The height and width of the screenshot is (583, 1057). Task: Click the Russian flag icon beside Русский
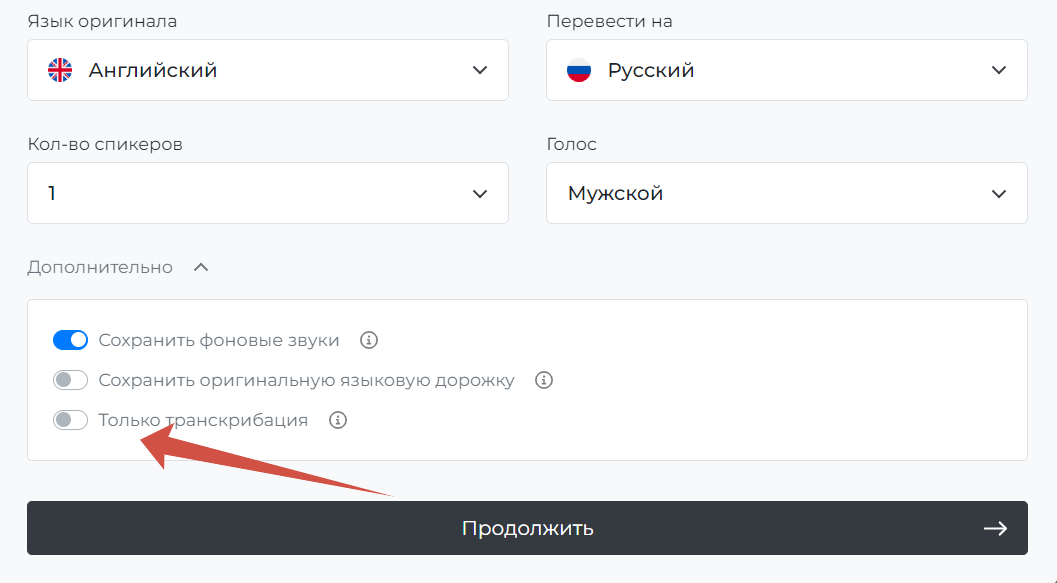click(x=579, y=70)
